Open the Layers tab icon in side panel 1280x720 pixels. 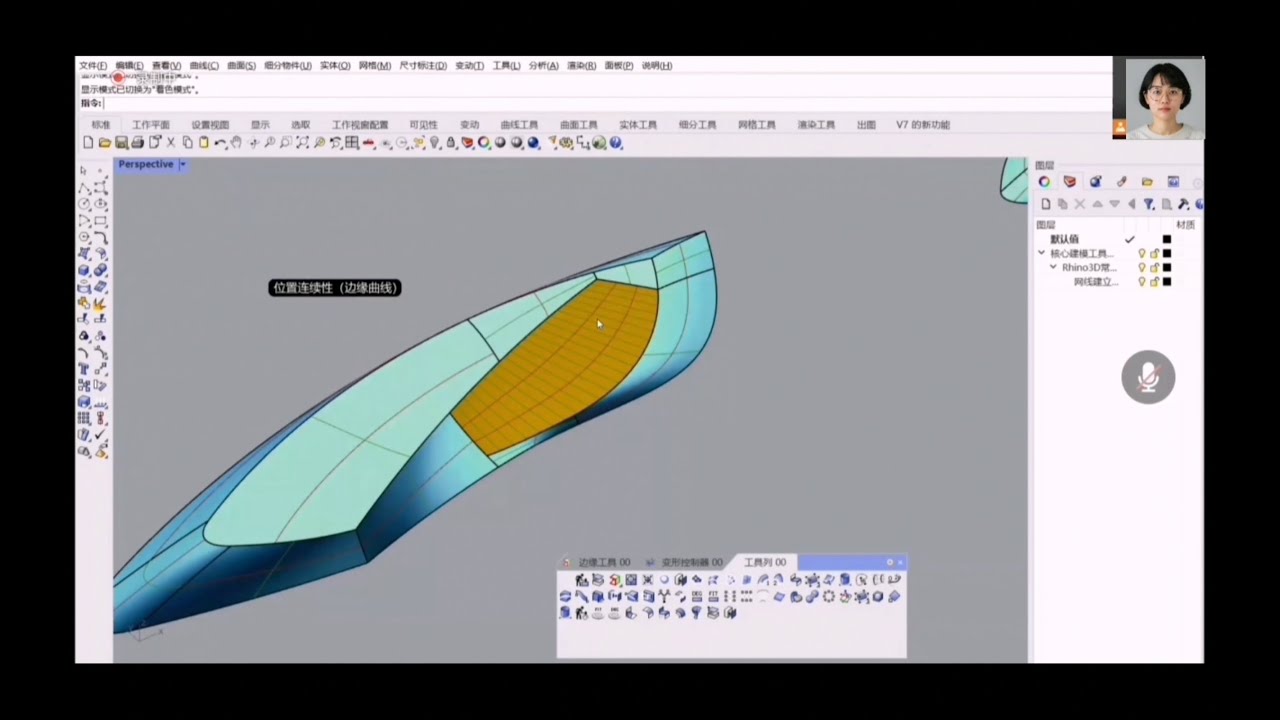click(x=1070, y=182)
